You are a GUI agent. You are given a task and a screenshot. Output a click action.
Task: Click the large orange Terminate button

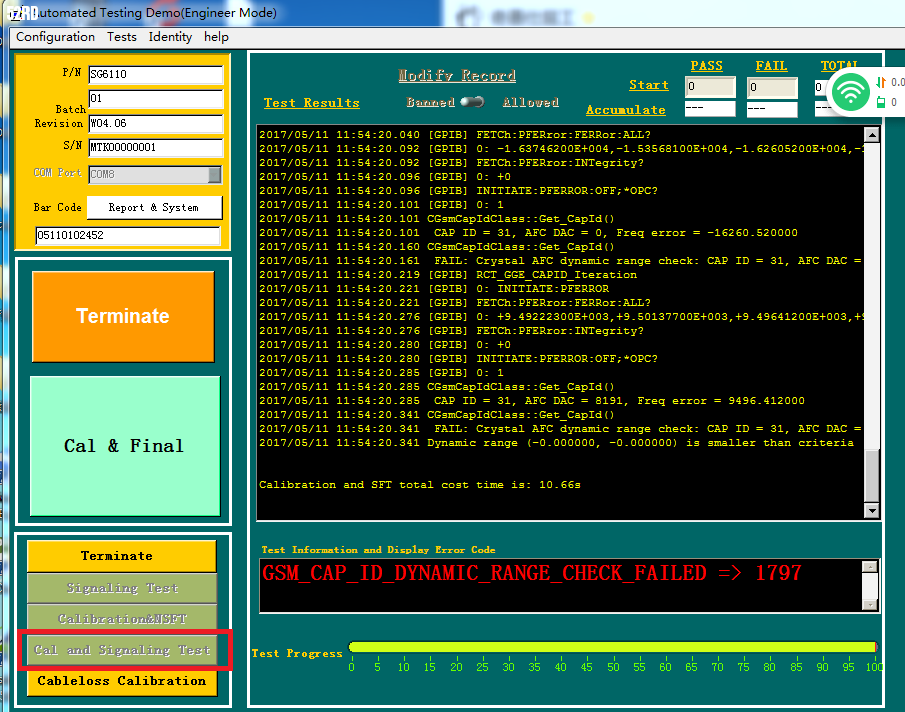click(x=123, y=316)
